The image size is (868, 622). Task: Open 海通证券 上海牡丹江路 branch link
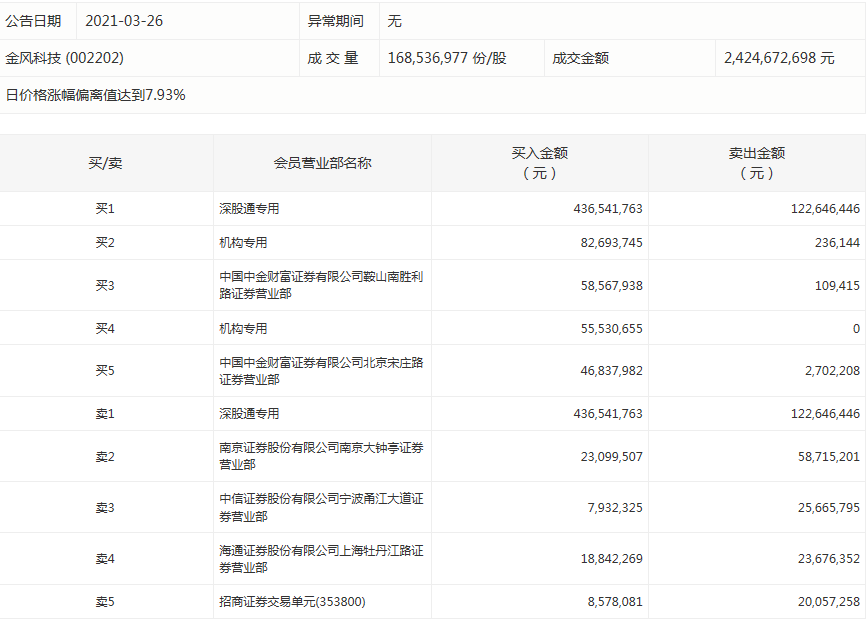click(x=321, y=558)
